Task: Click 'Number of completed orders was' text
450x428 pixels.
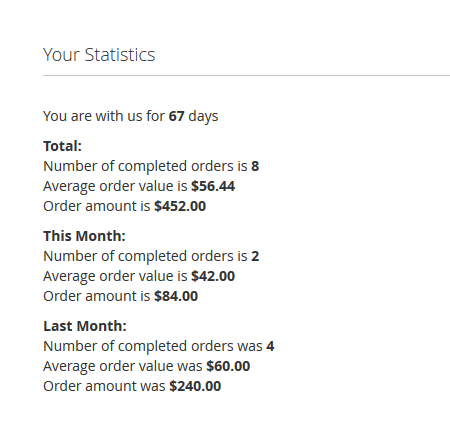Action: click(x=153, y=347)
